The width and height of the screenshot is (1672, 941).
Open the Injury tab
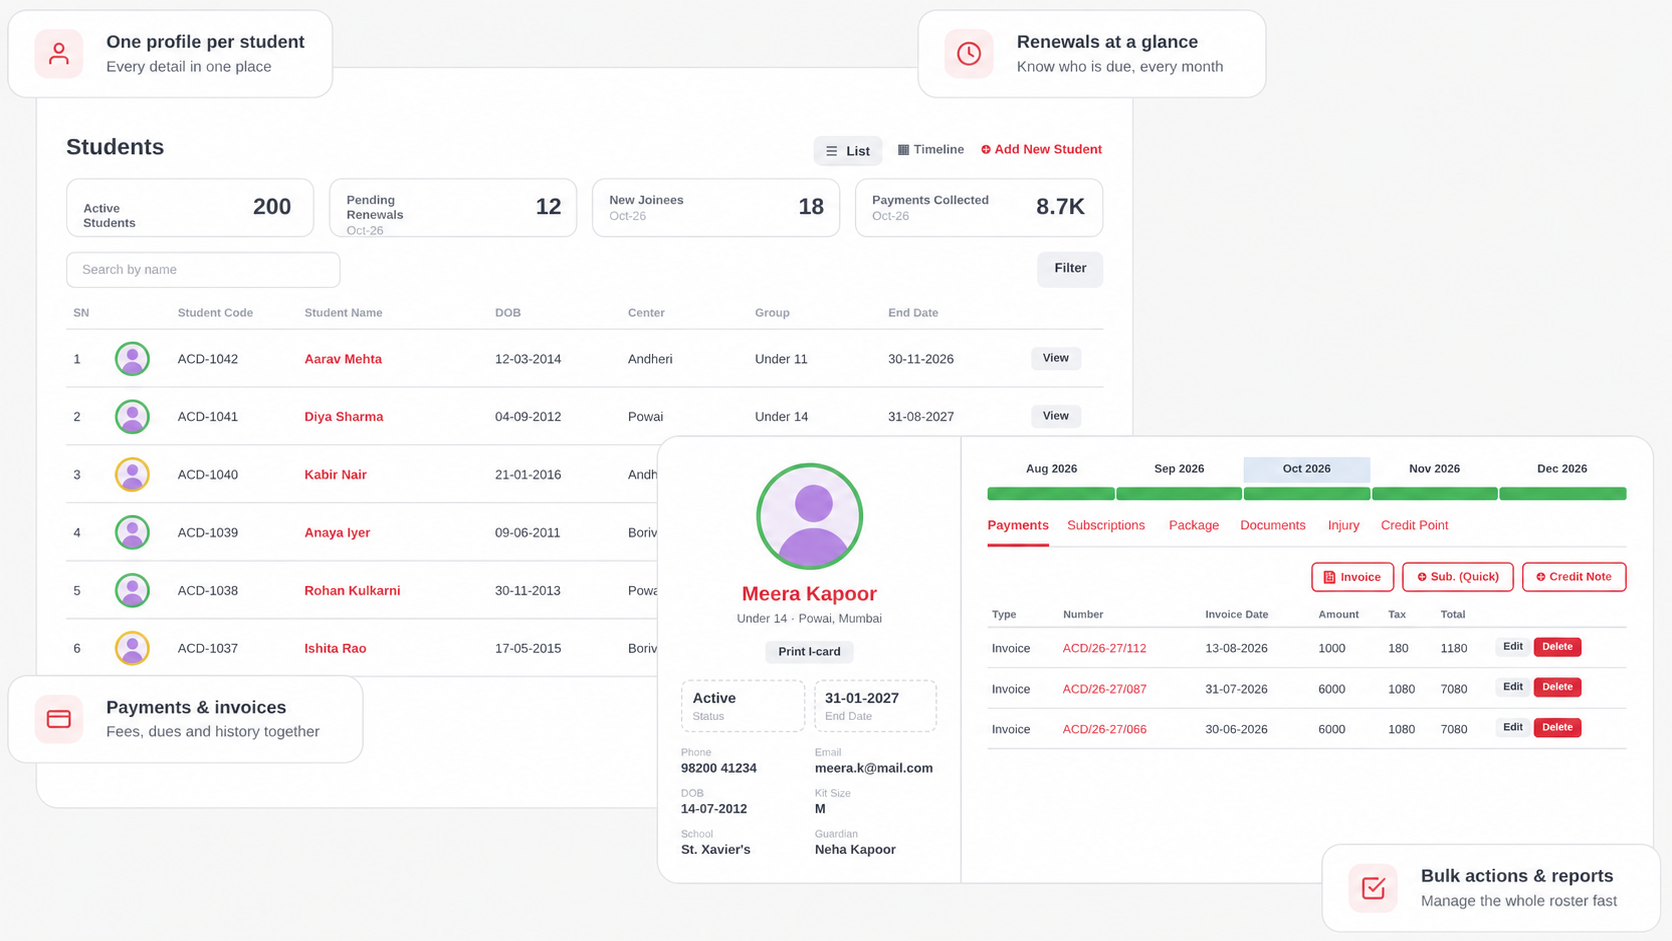click(1343, 526)
